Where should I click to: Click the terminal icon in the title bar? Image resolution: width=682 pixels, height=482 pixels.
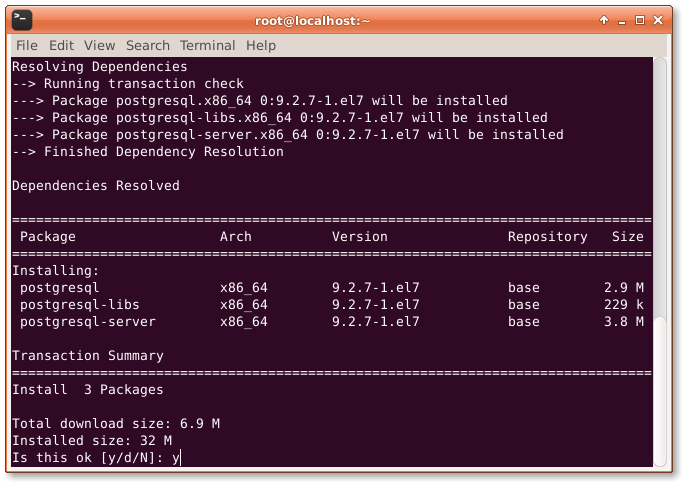tap(21, 19)
